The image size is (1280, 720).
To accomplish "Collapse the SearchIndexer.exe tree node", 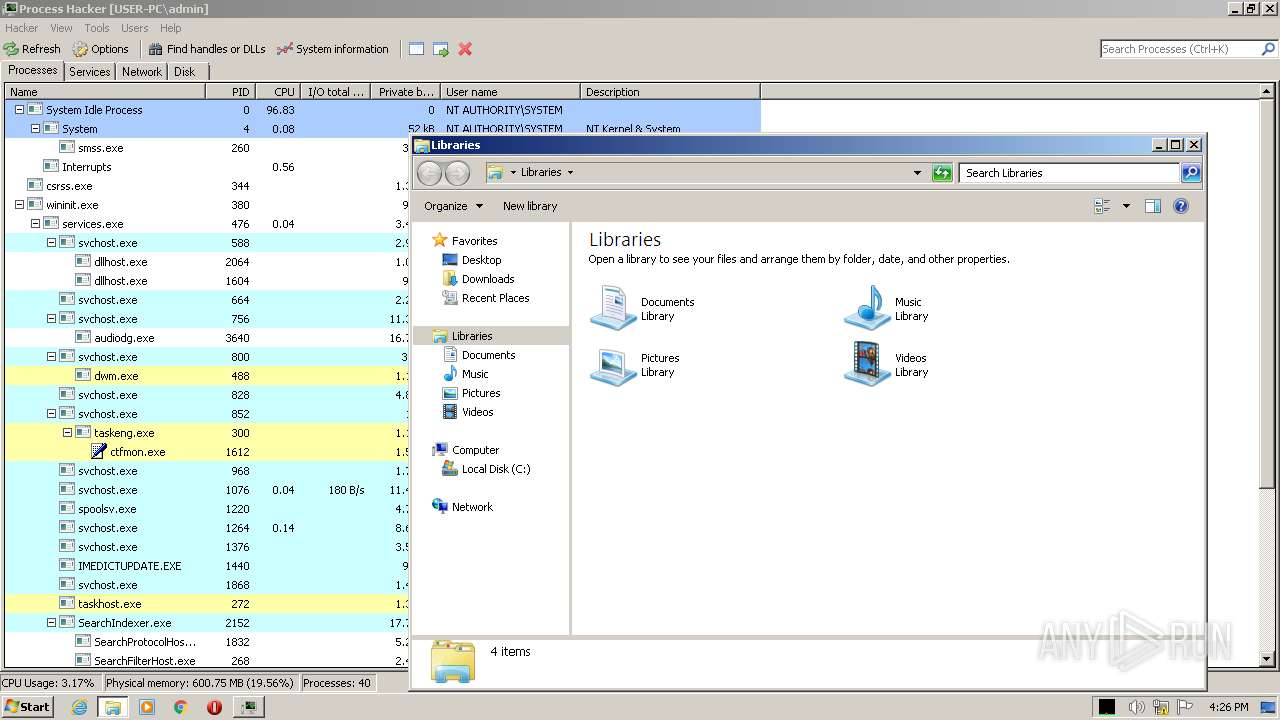I will [x=51, y=623].
